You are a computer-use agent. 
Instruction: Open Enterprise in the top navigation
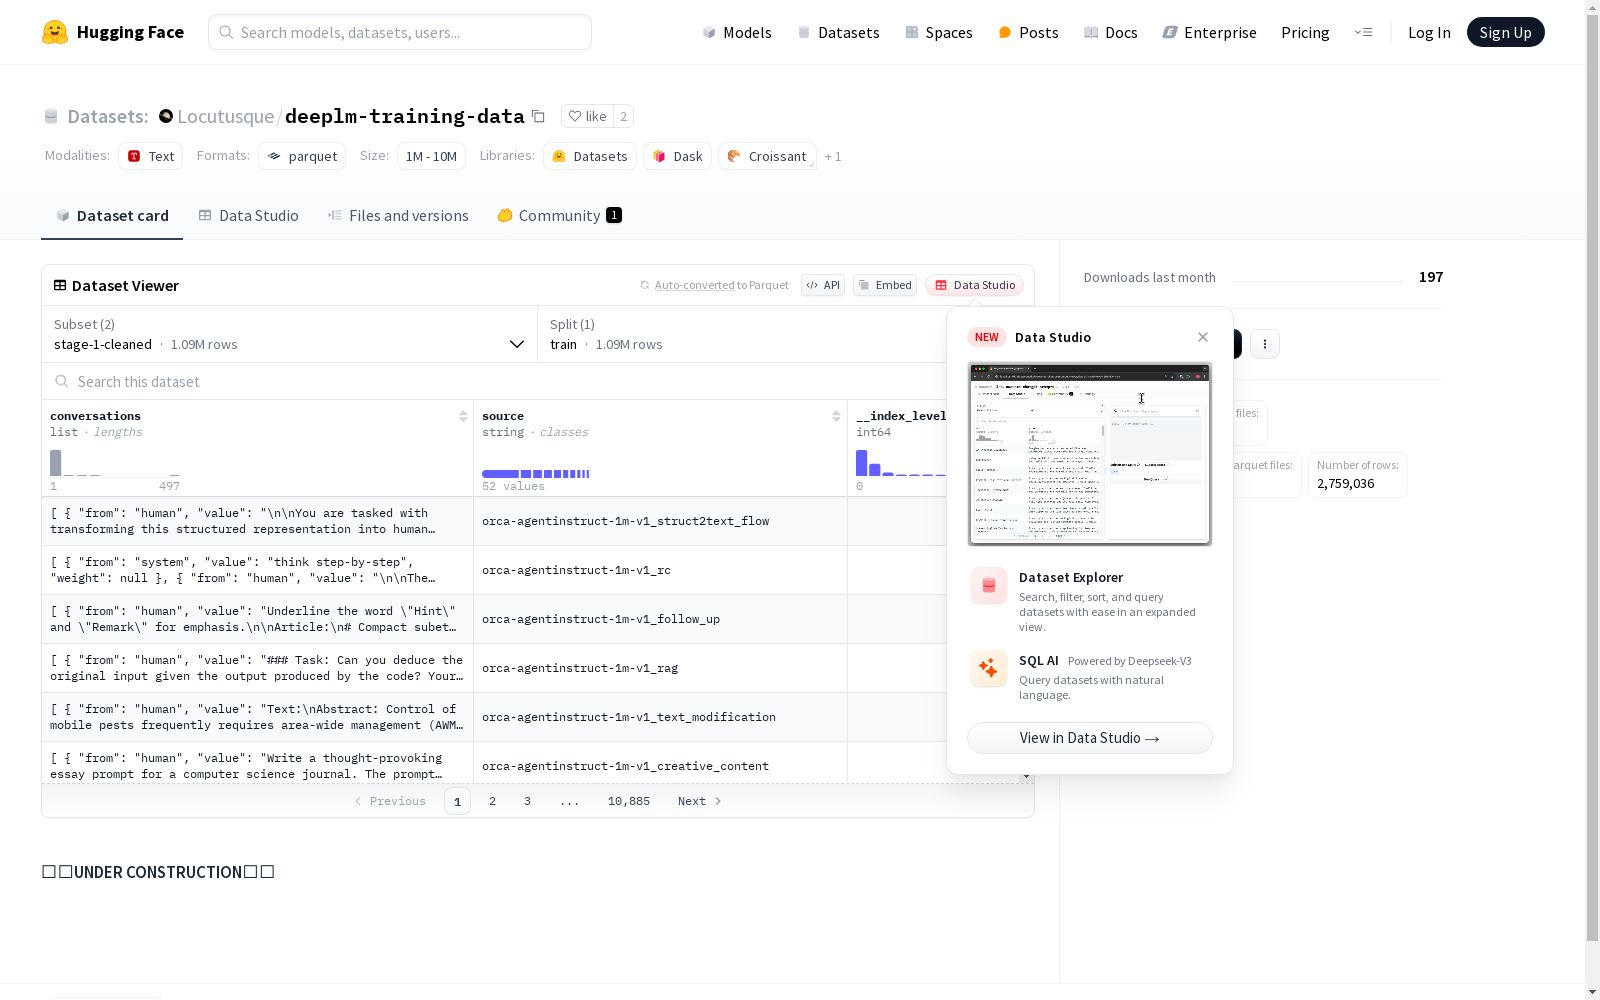point(1210,32)
